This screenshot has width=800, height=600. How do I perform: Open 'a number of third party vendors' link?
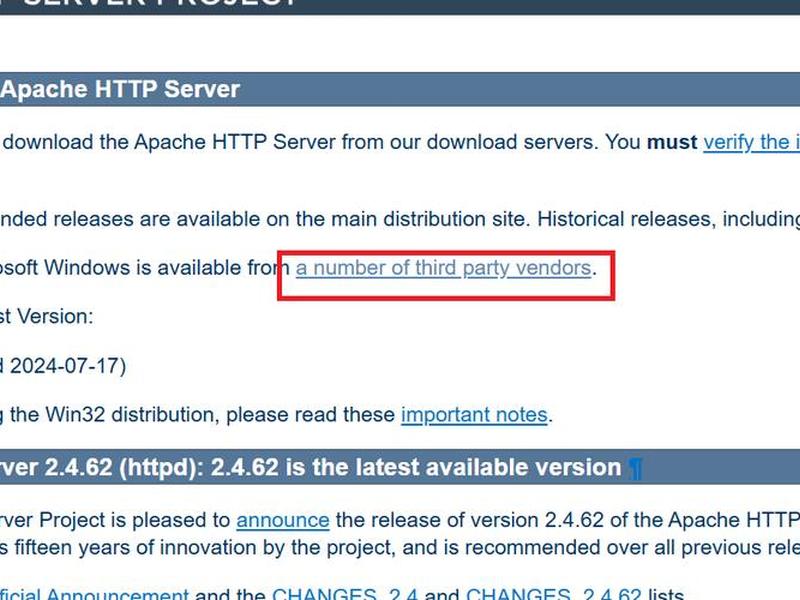tap(443, 268)
